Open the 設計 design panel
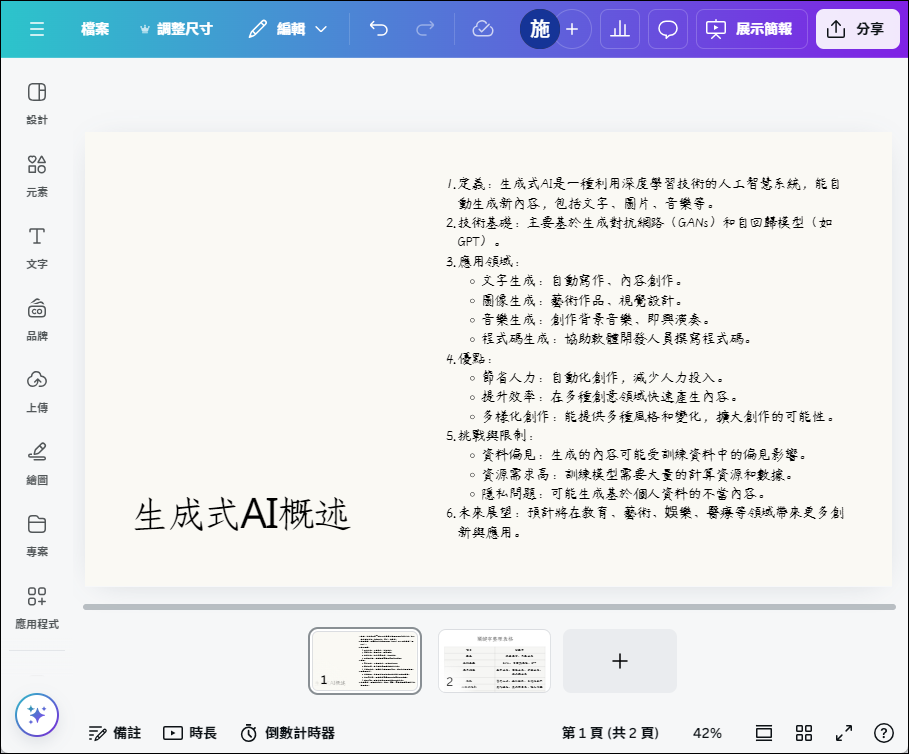This screenshot has width=909, height=754. (x=37, y=104)
